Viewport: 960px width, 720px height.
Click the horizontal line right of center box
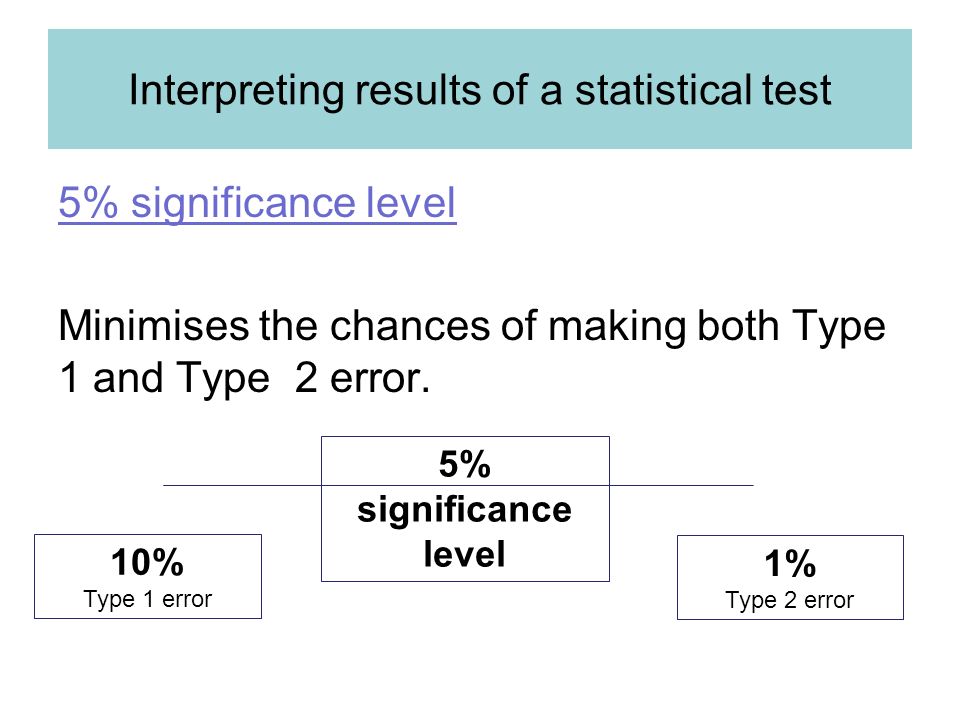click(x=681, y=485)
